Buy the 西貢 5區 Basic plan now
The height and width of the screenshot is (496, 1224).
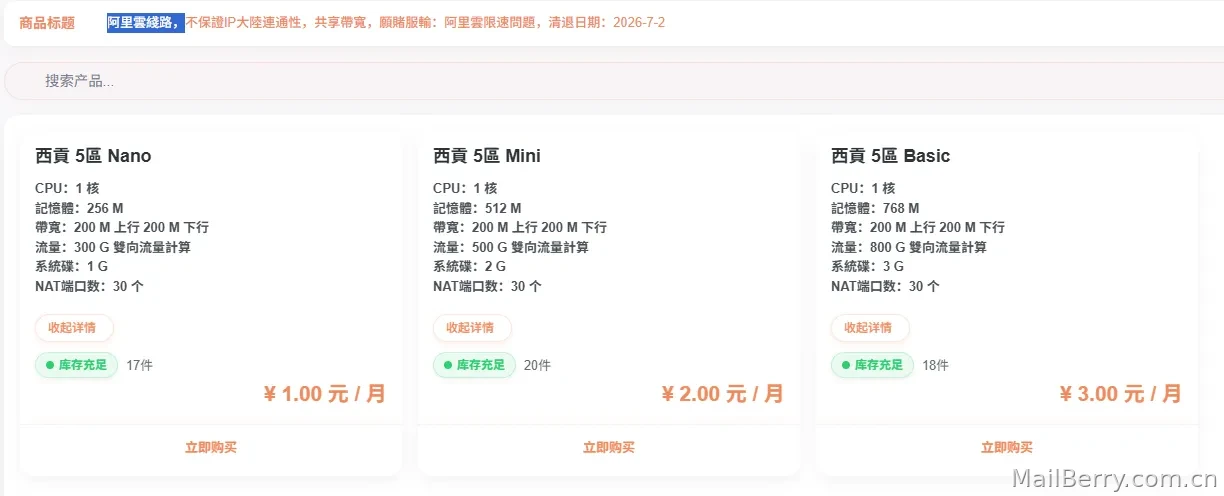click(x=1007, y=448)
